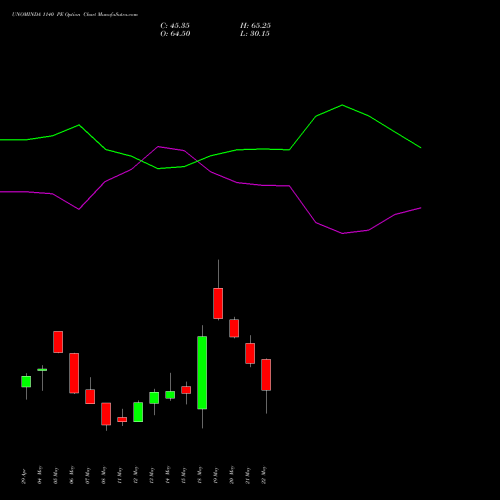Image resolution: width=500 pixels, height=500 pixels.
Task: Click the red candle for 20 May
Action: (x=234, y=328)
